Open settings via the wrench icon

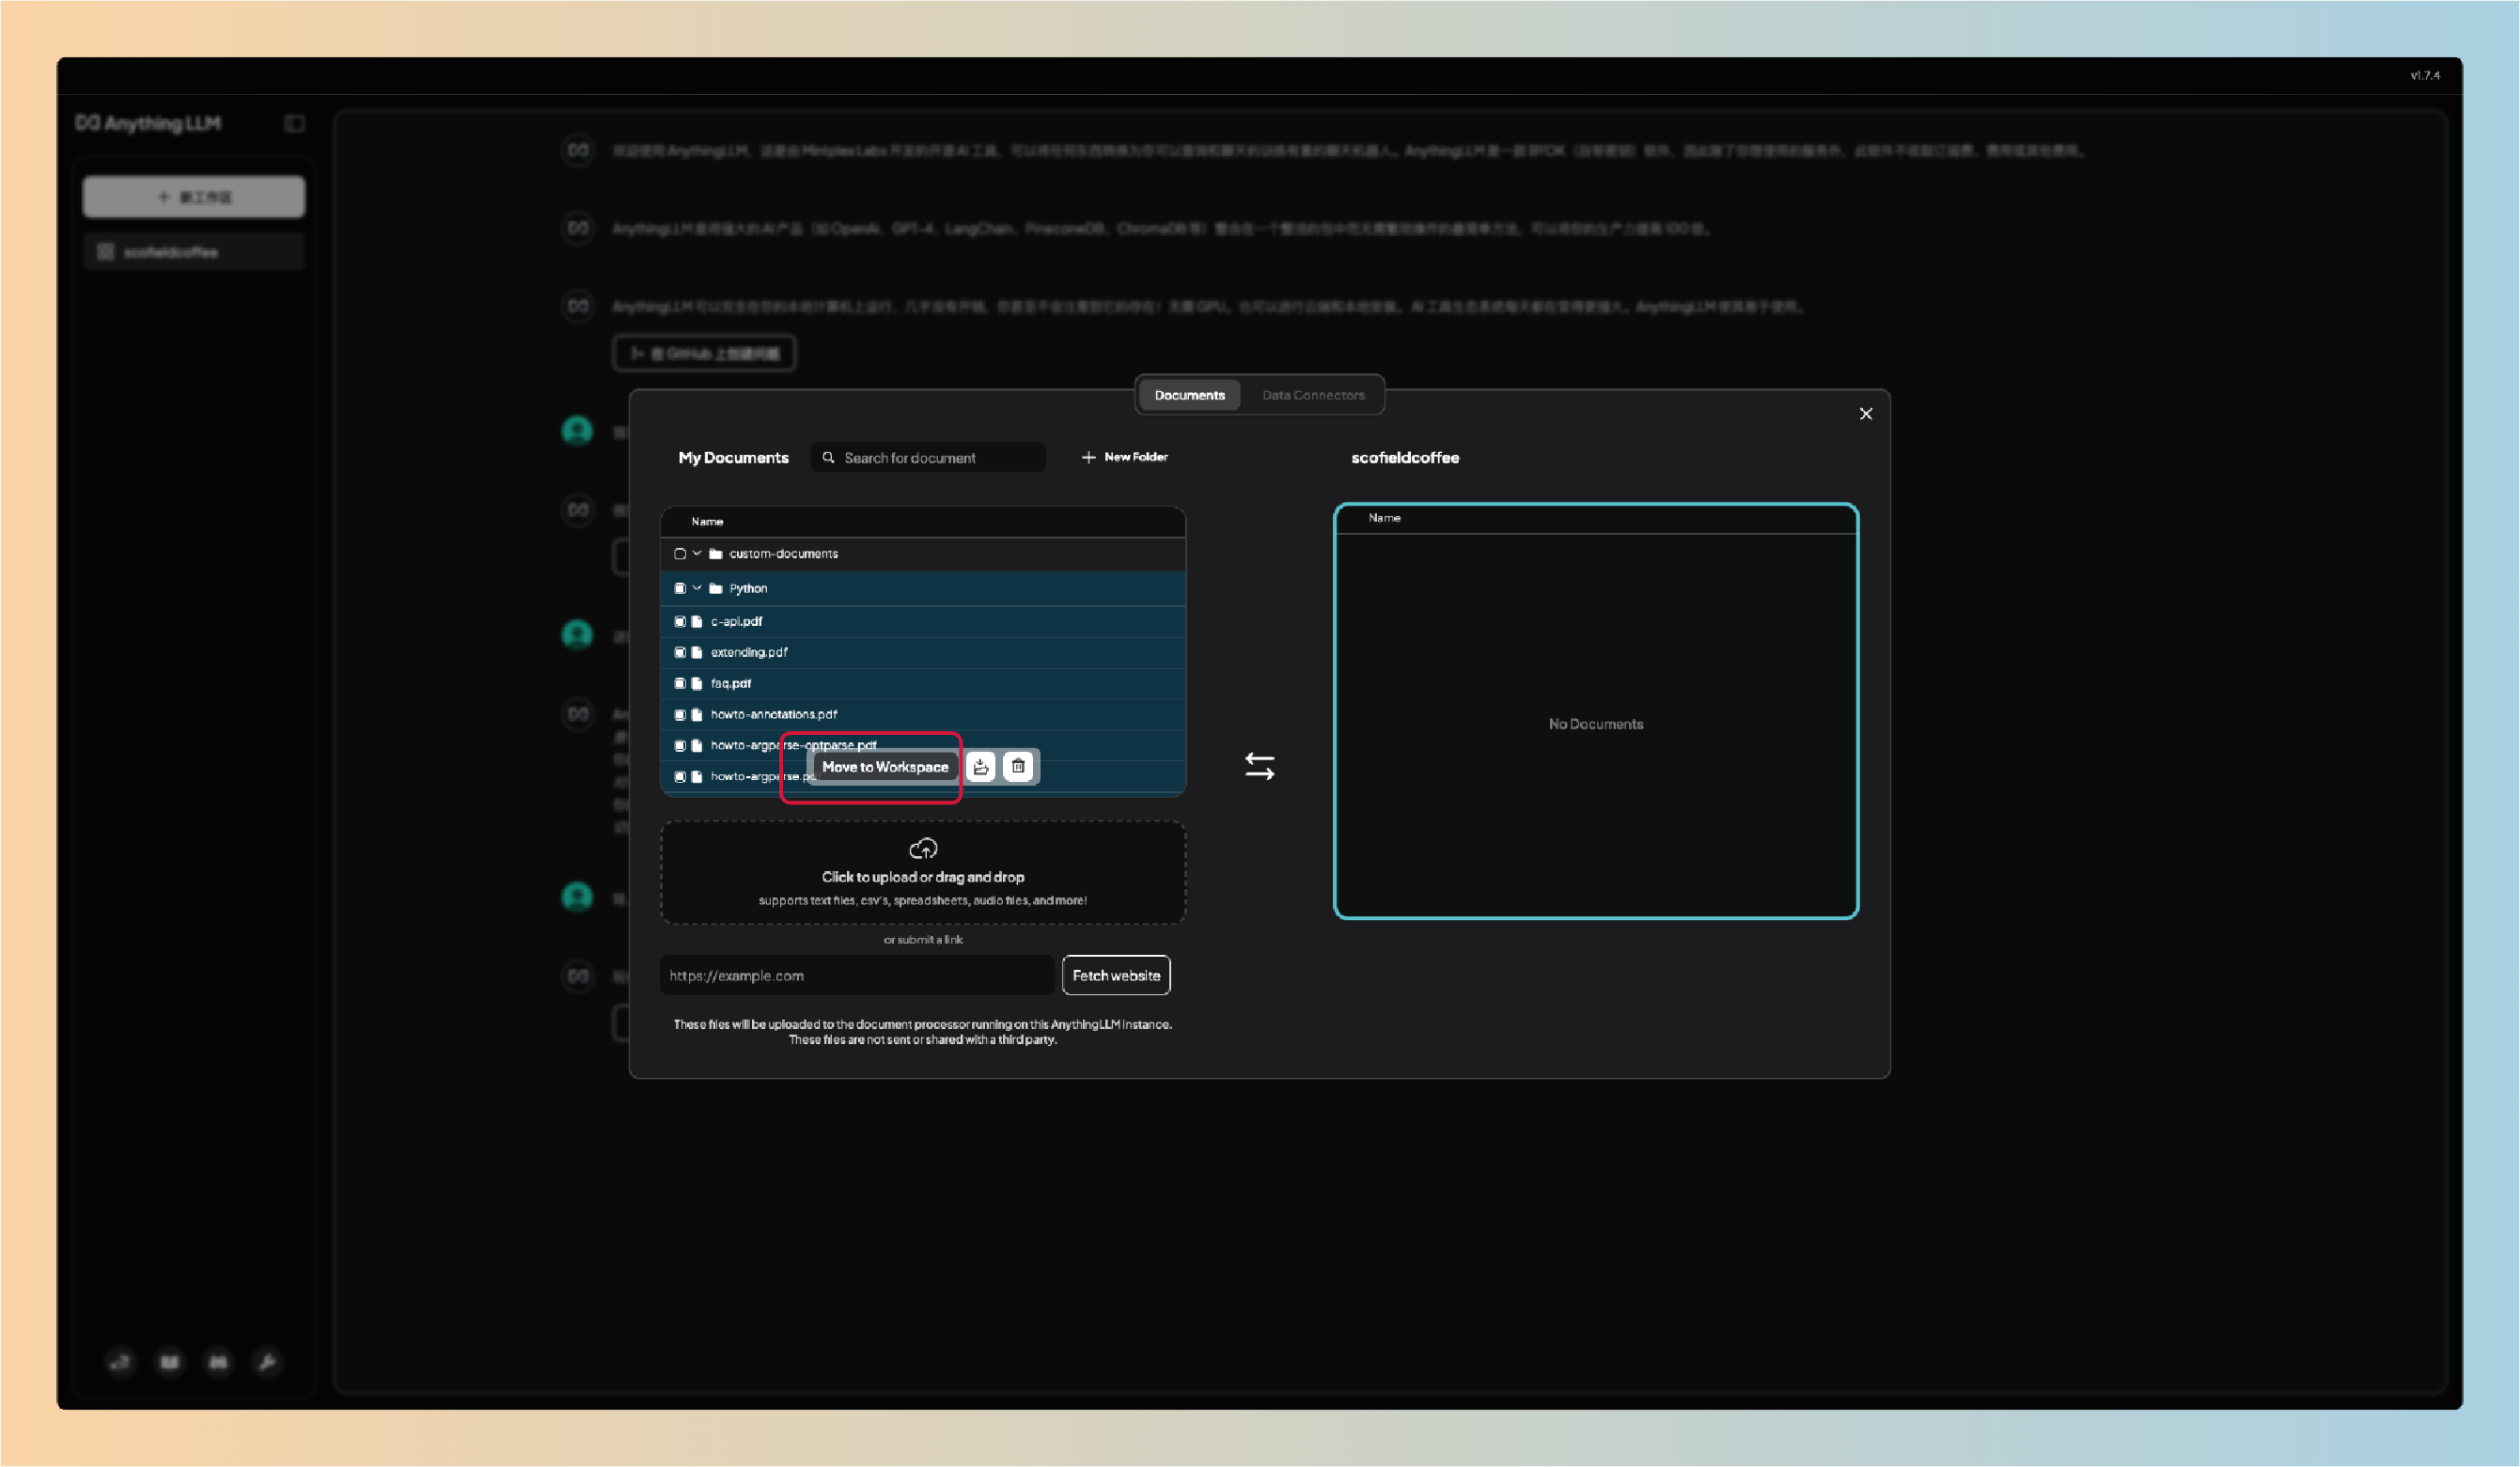pos(267,1361)
